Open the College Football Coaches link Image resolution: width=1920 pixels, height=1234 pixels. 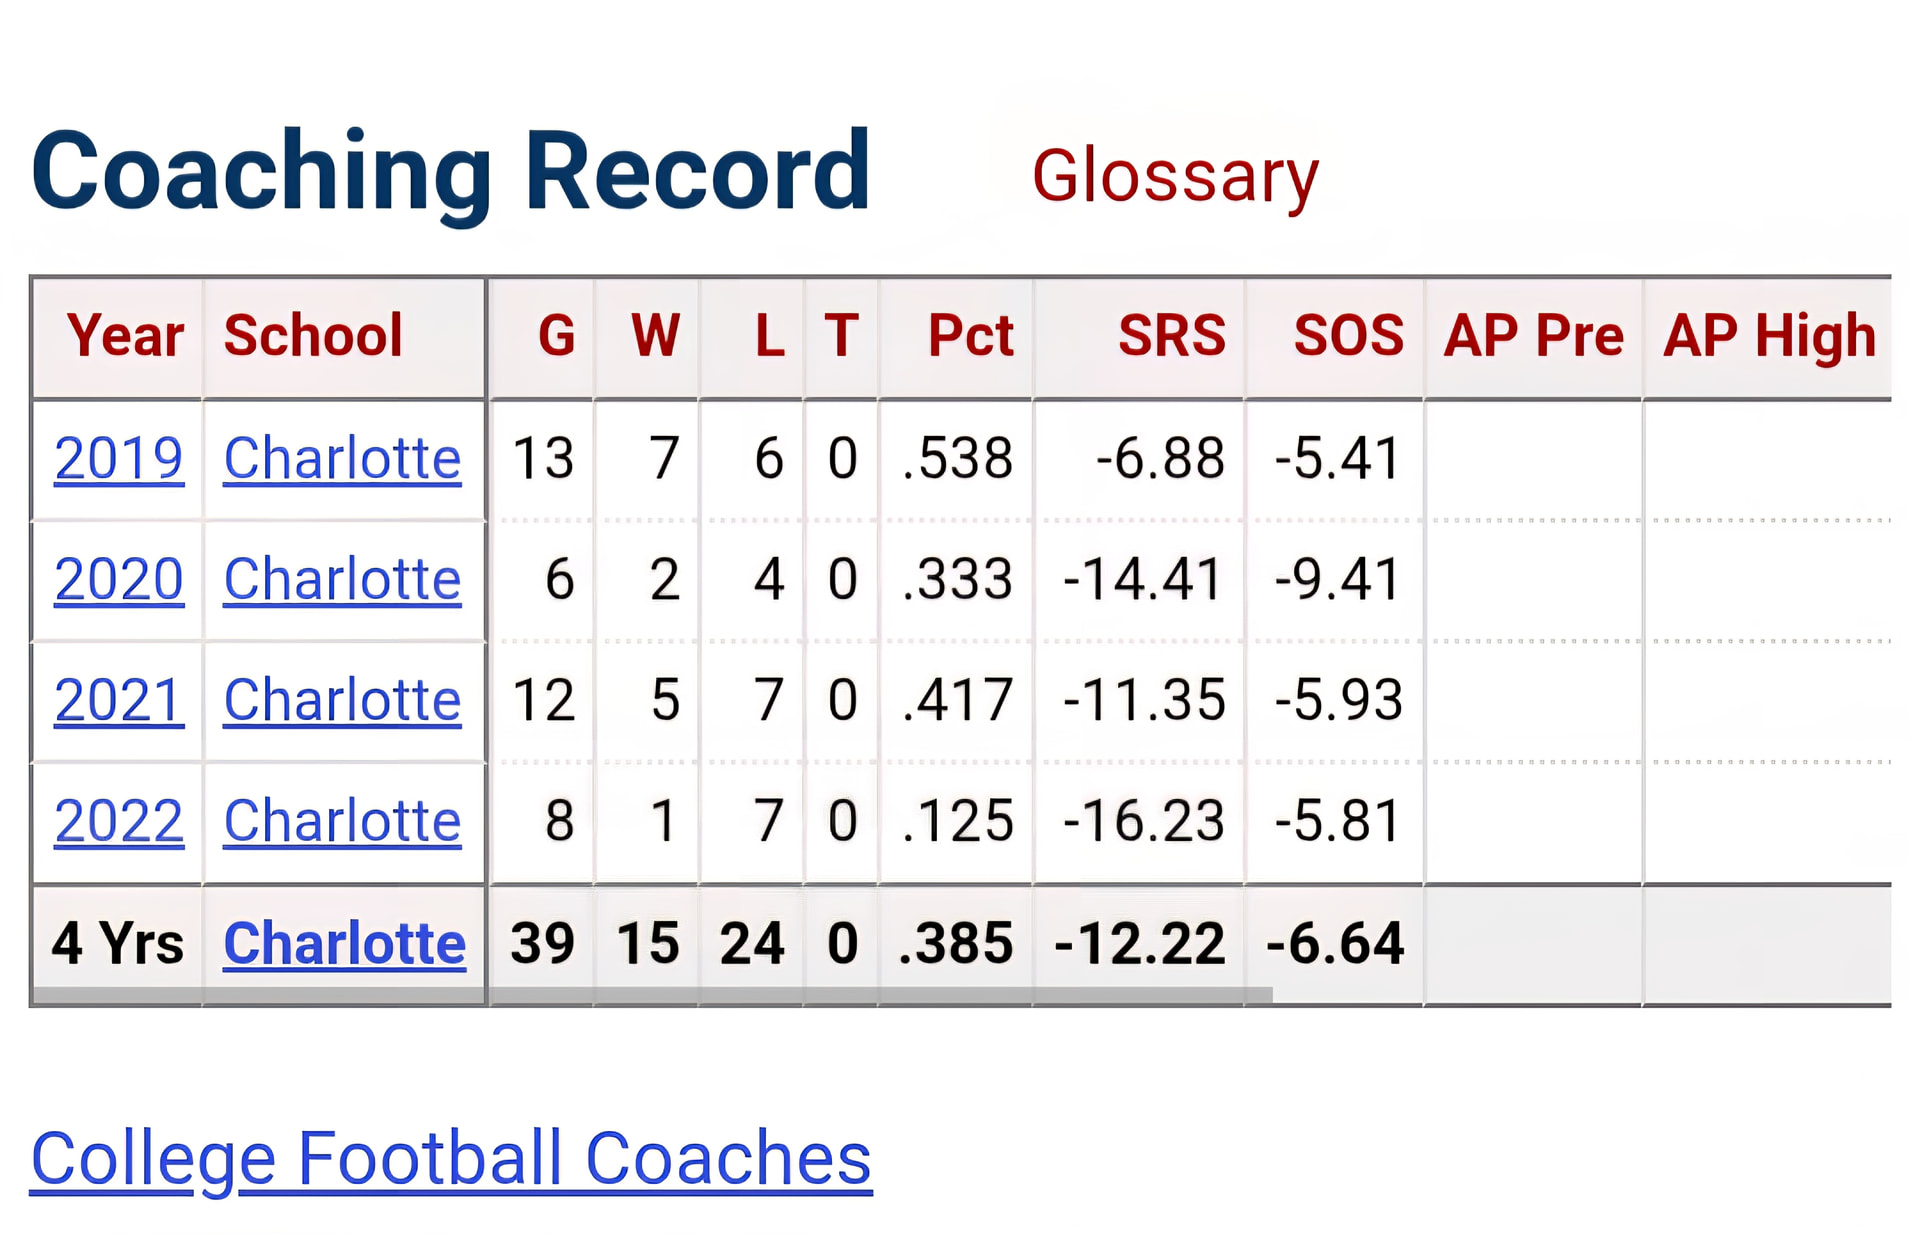tap(451, 1158)
